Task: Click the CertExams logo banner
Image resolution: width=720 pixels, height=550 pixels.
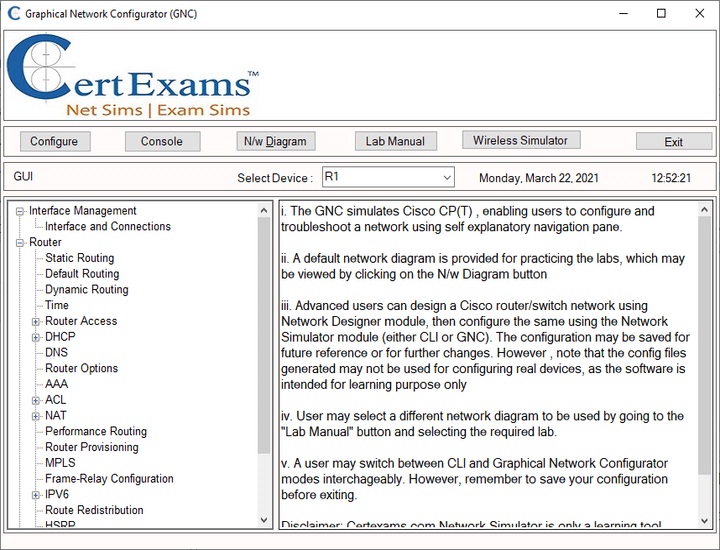Action: pyautogui.click(x=133, y=76)
